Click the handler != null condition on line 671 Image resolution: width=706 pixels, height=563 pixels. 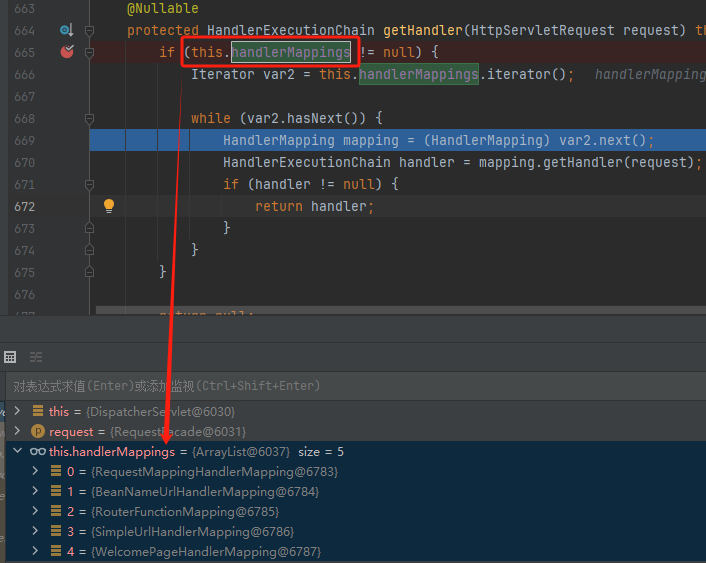point(314,184)
